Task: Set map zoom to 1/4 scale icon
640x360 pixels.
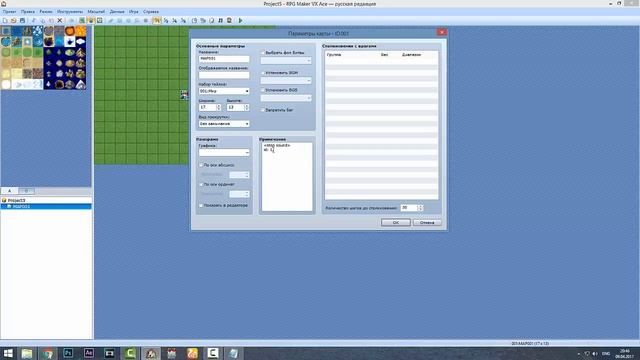Action: [175, 20]
